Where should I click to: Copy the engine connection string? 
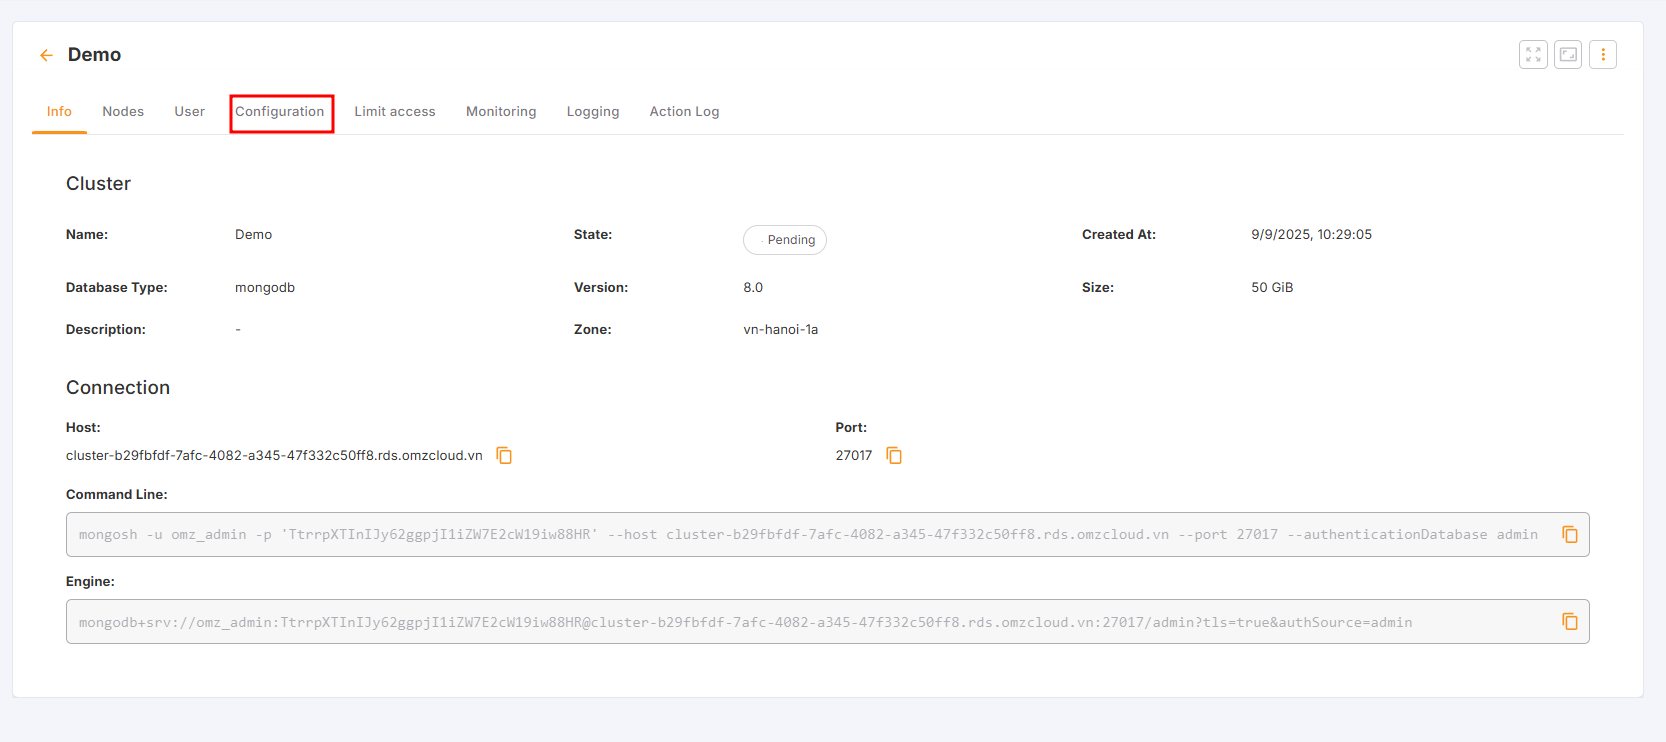tap(1570, 622)
